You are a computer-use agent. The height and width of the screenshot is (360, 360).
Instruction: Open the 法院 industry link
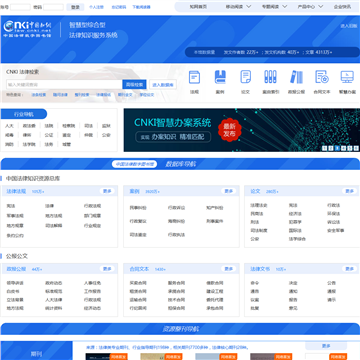point(49,126)
